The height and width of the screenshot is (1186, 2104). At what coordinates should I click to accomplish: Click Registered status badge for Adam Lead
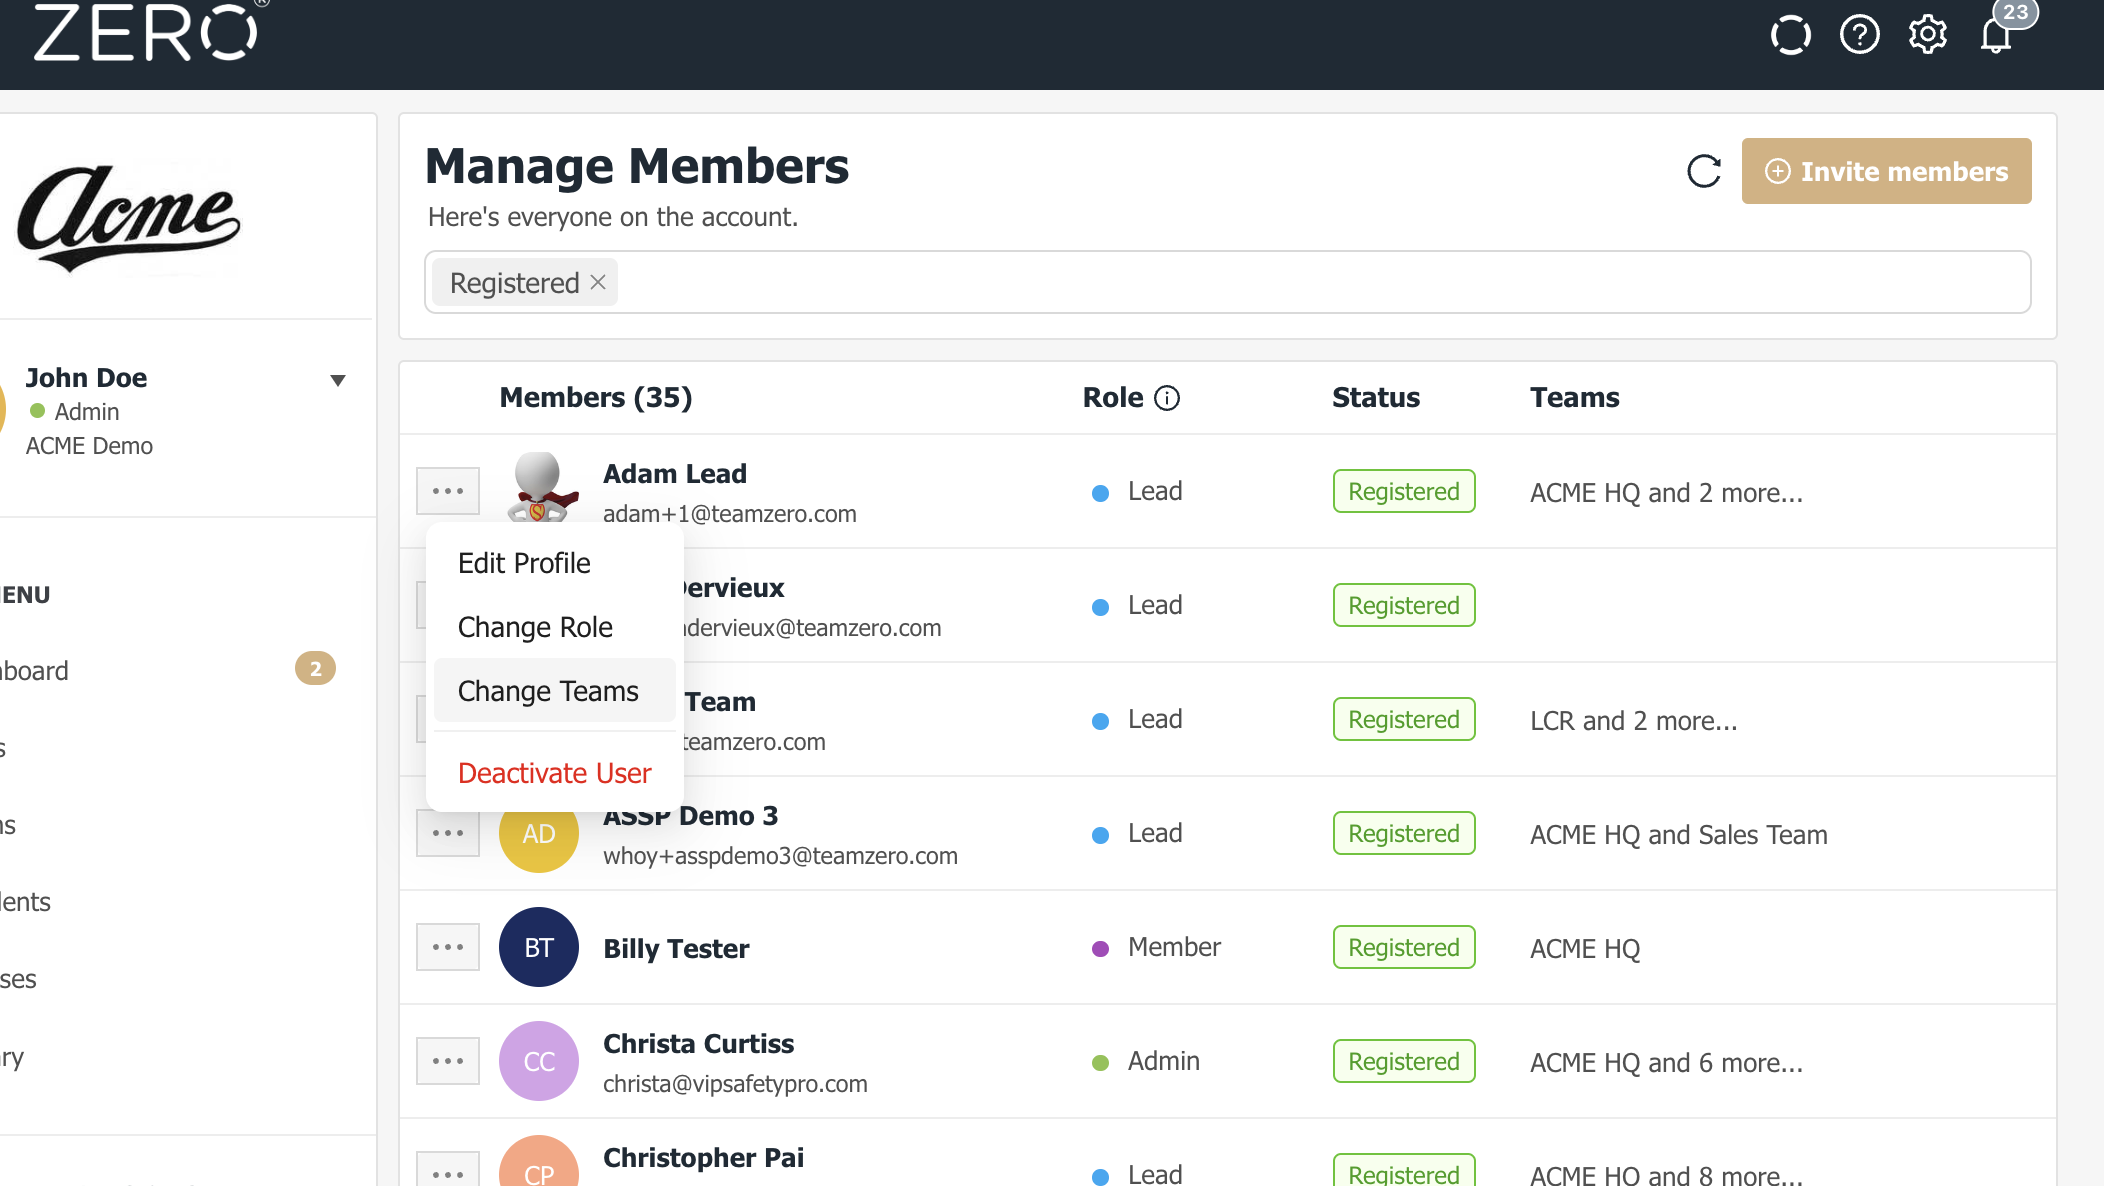tap(1403, 491)
